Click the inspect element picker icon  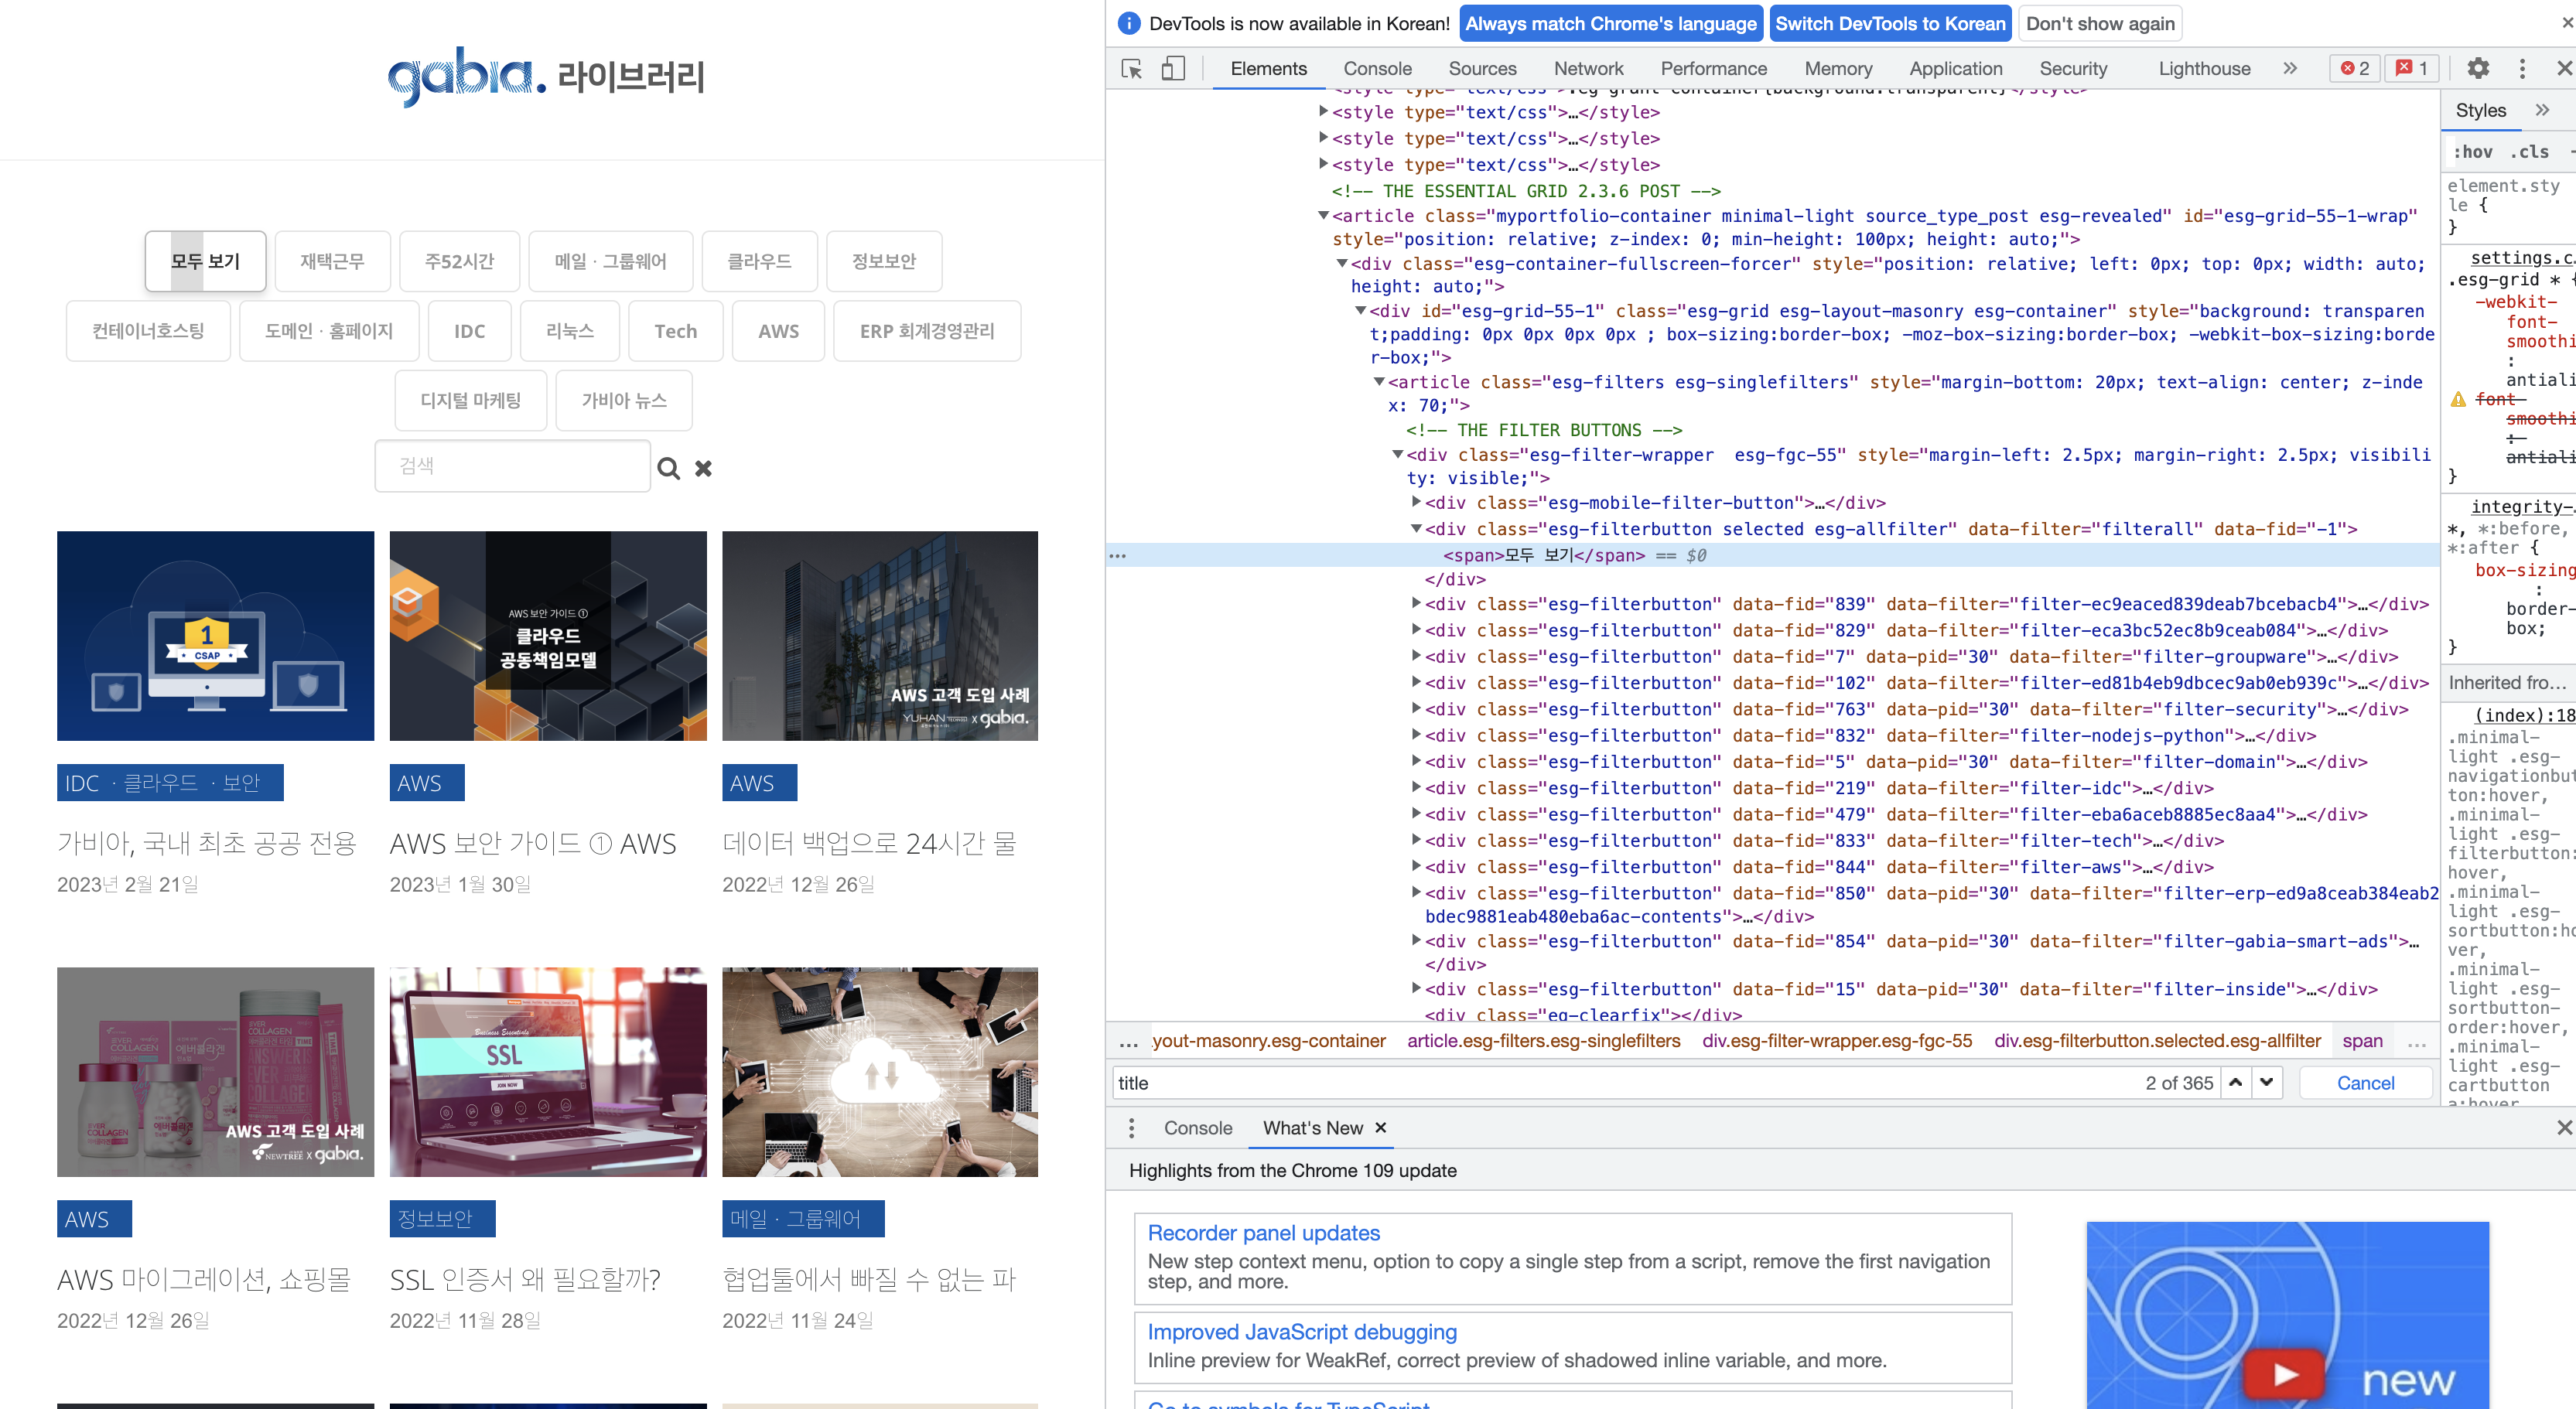tap(1132, 69)
